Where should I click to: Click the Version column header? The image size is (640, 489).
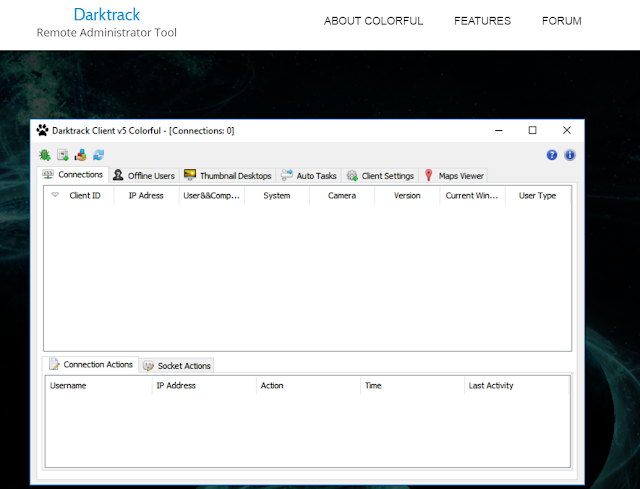pos(407,196)
